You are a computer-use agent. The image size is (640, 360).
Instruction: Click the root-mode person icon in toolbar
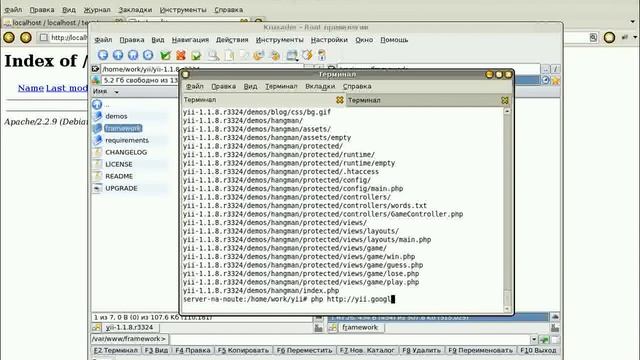322,55
